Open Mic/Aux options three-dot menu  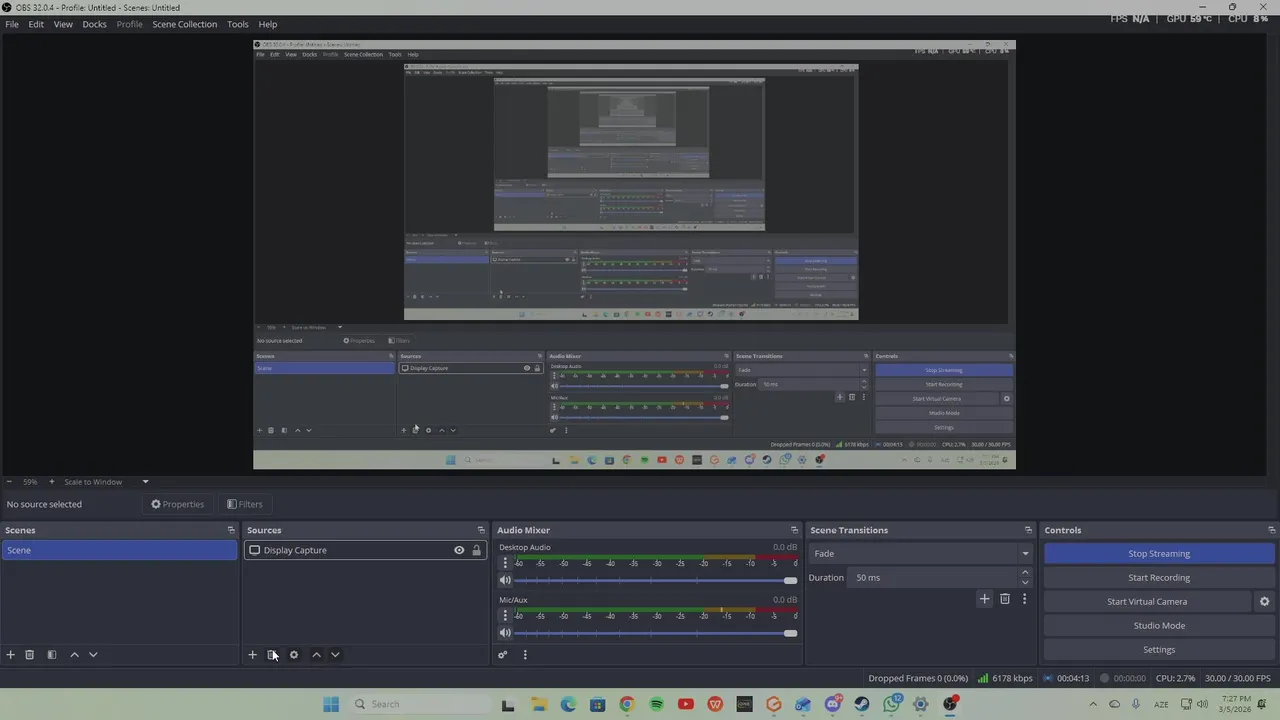click(505, 616)
